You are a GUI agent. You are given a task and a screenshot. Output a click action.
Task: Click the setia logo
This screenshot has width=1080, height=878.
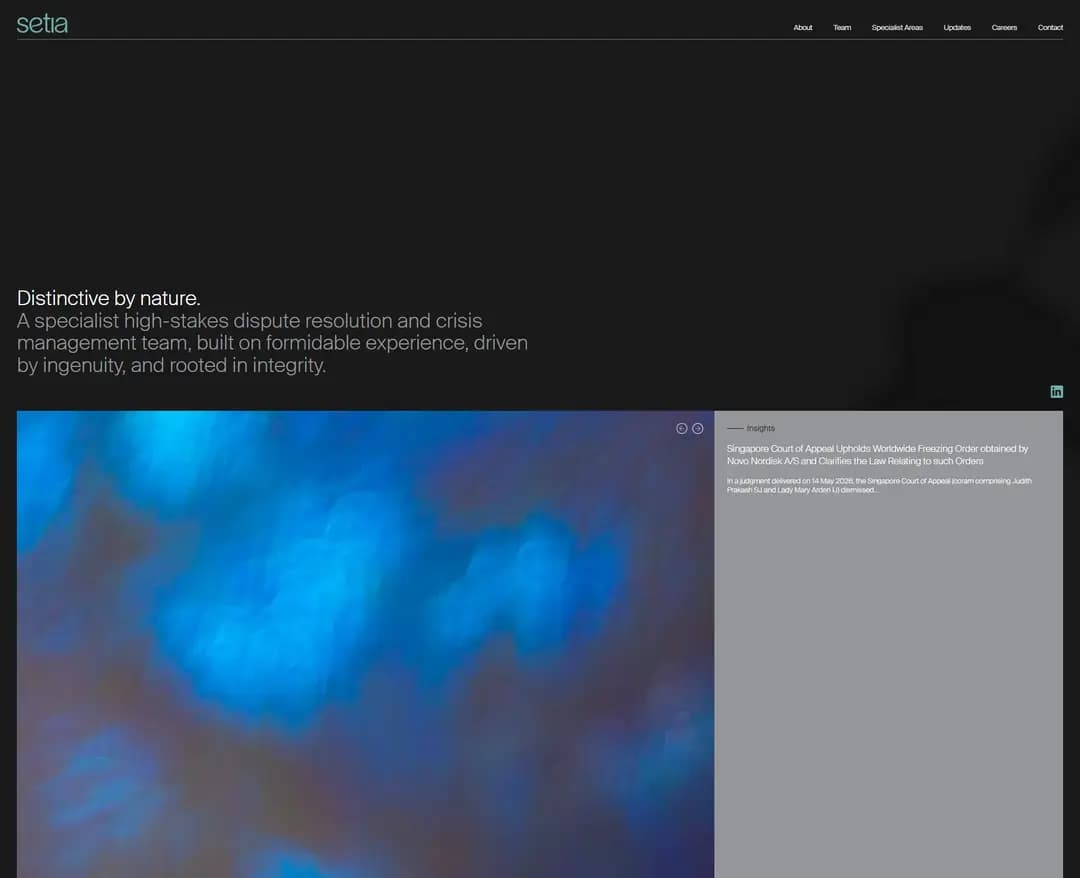[x=42, y=23]
